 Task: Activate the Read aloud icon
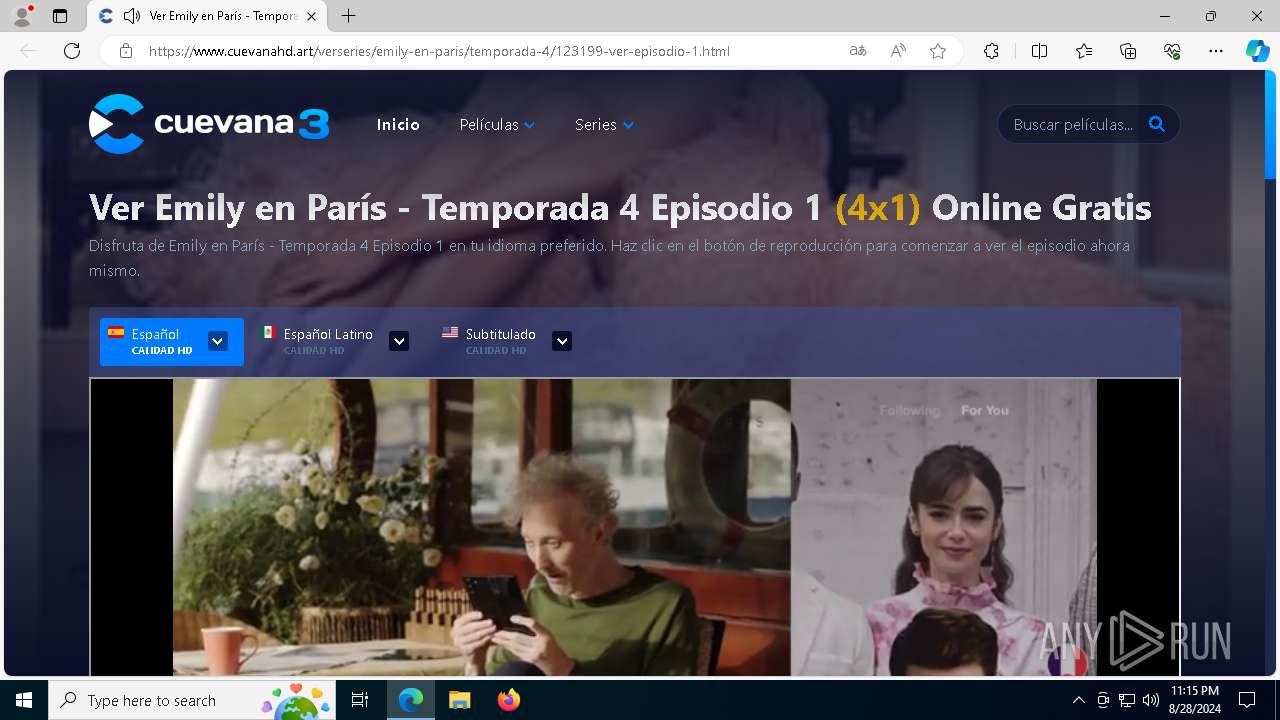[x=898, y=51]
